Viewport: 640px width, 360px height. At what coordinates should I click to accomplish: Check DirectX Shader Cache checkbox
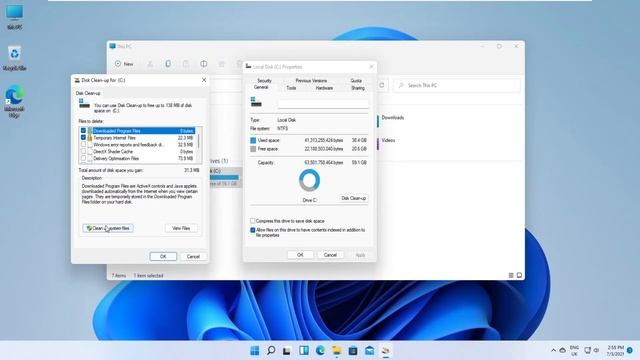tap(83, 151)
